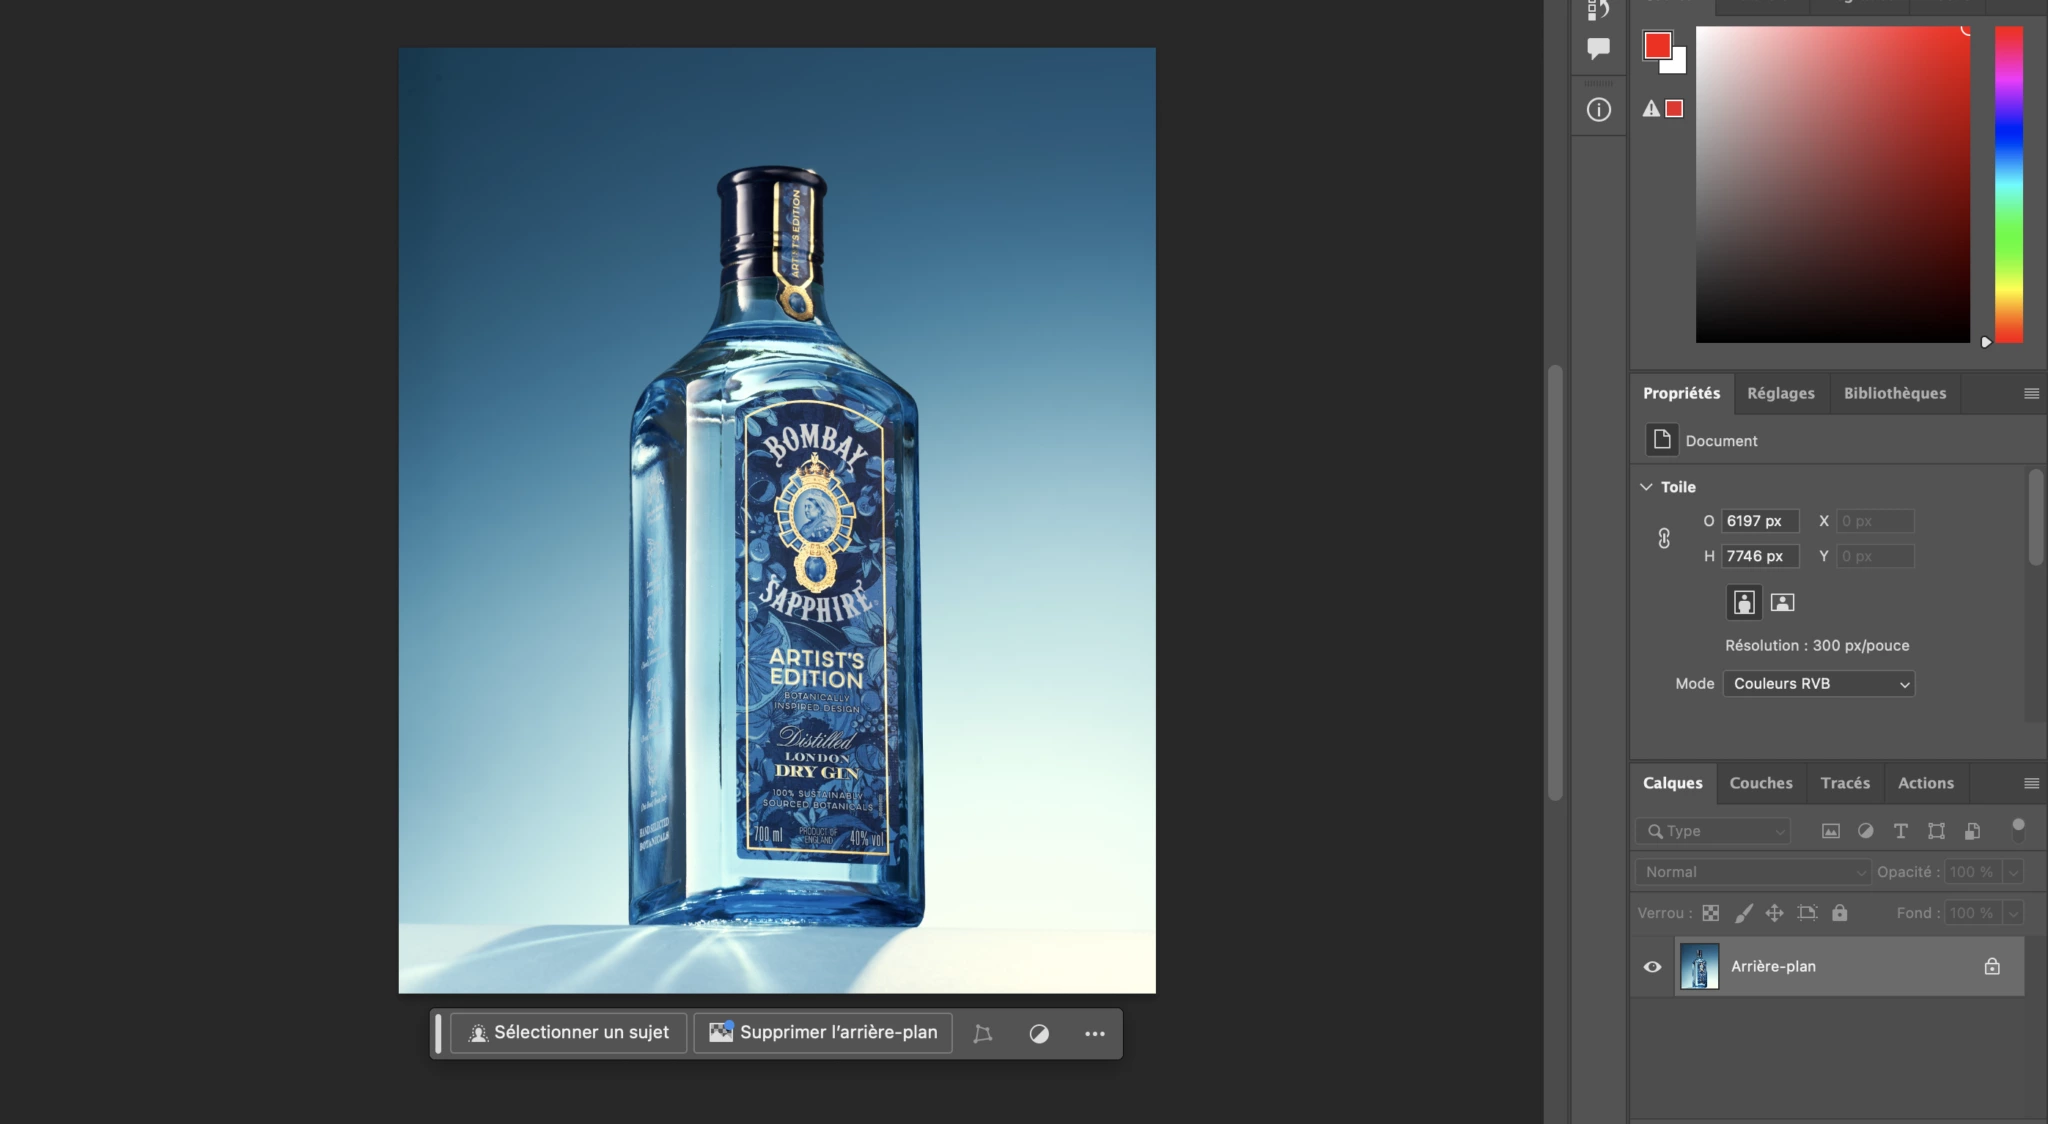Open the Propriétés panel menu
This screenshot has height=1124, width=2048.
pyautogui.click(x=2031, y=393)
